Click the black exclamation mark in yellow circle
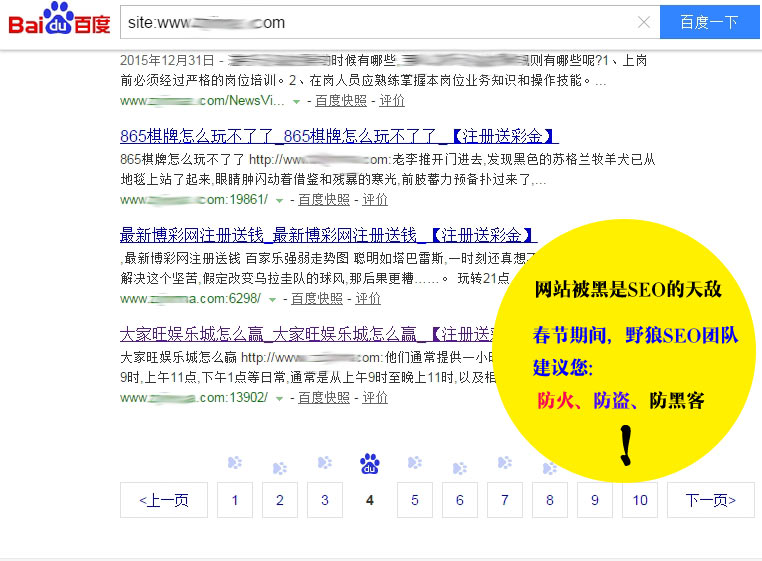 tap(627, 446)
